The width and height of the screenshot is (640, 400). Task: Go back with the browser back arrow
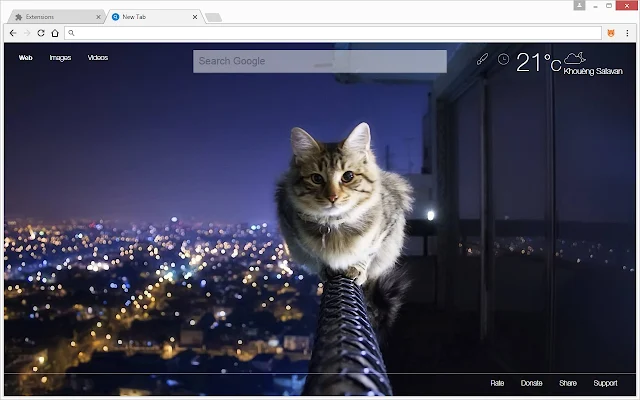pos(13,33)
